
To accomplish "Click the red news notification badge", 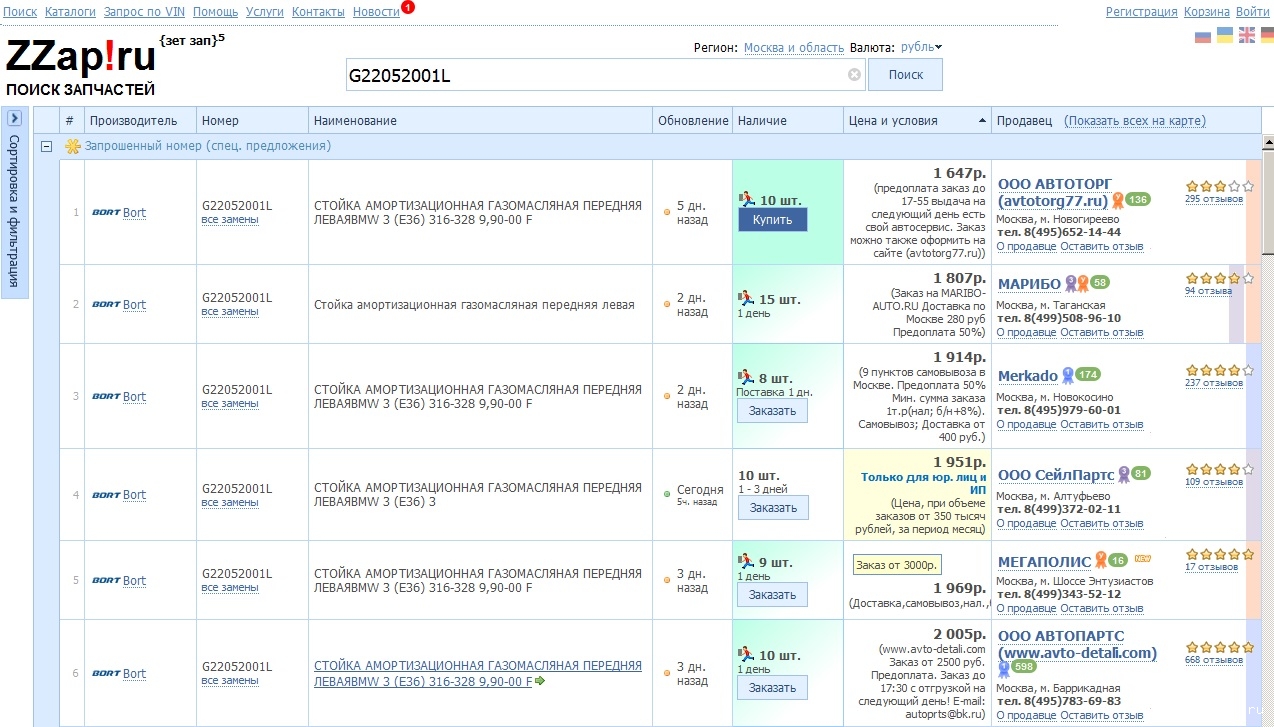I will (x=407, y=7).
